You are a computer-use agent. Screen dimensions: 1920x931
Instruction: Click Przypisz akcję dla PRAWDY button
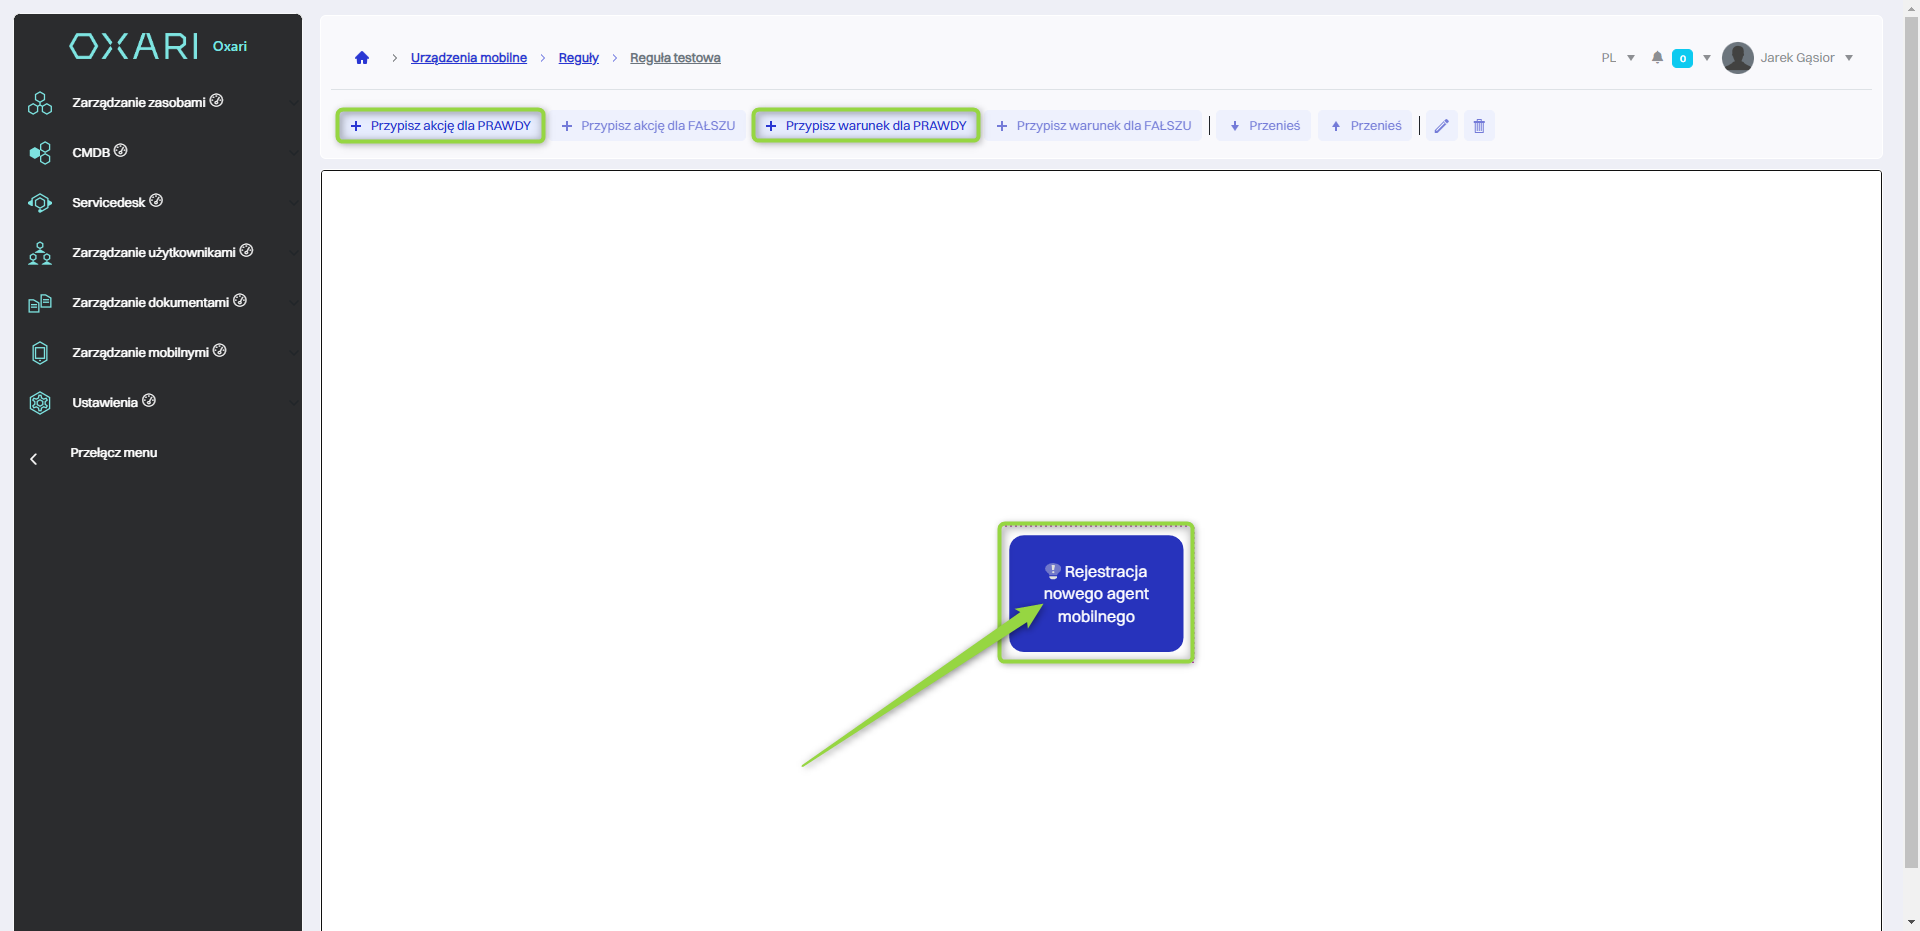click(441, 126)
